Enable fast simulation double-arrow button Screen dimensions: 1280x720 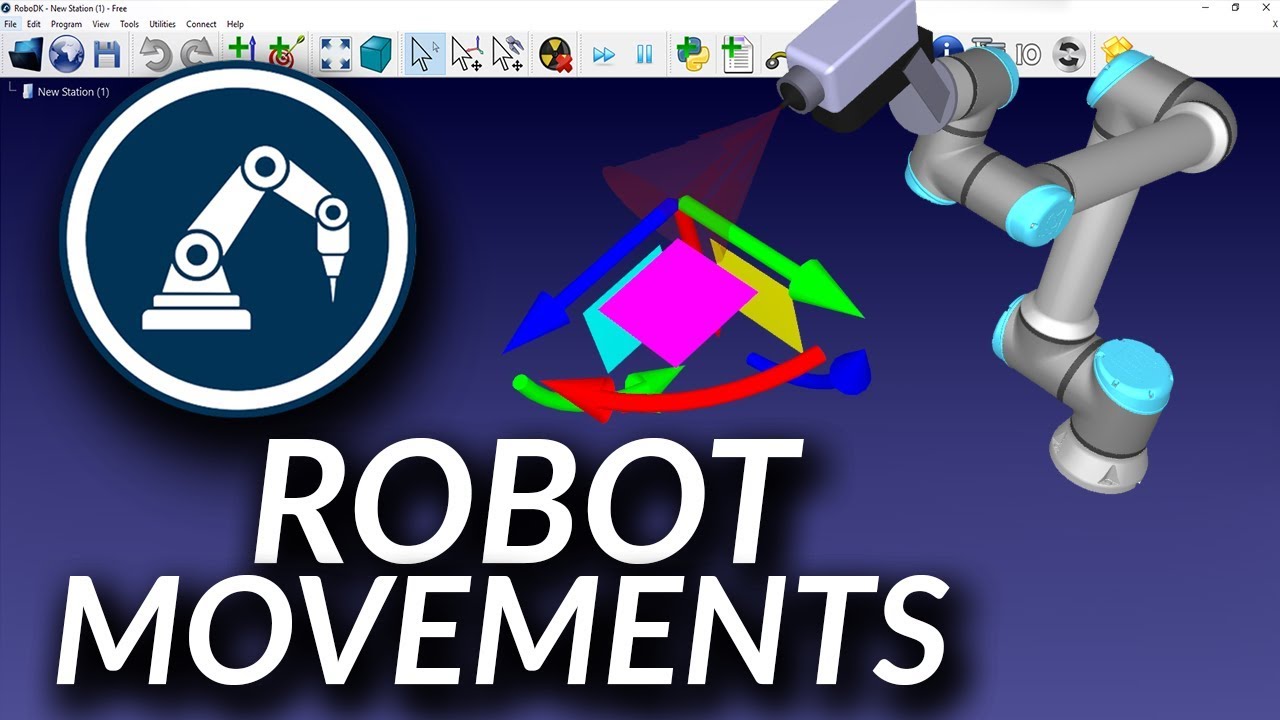click(x=604, y=55)
